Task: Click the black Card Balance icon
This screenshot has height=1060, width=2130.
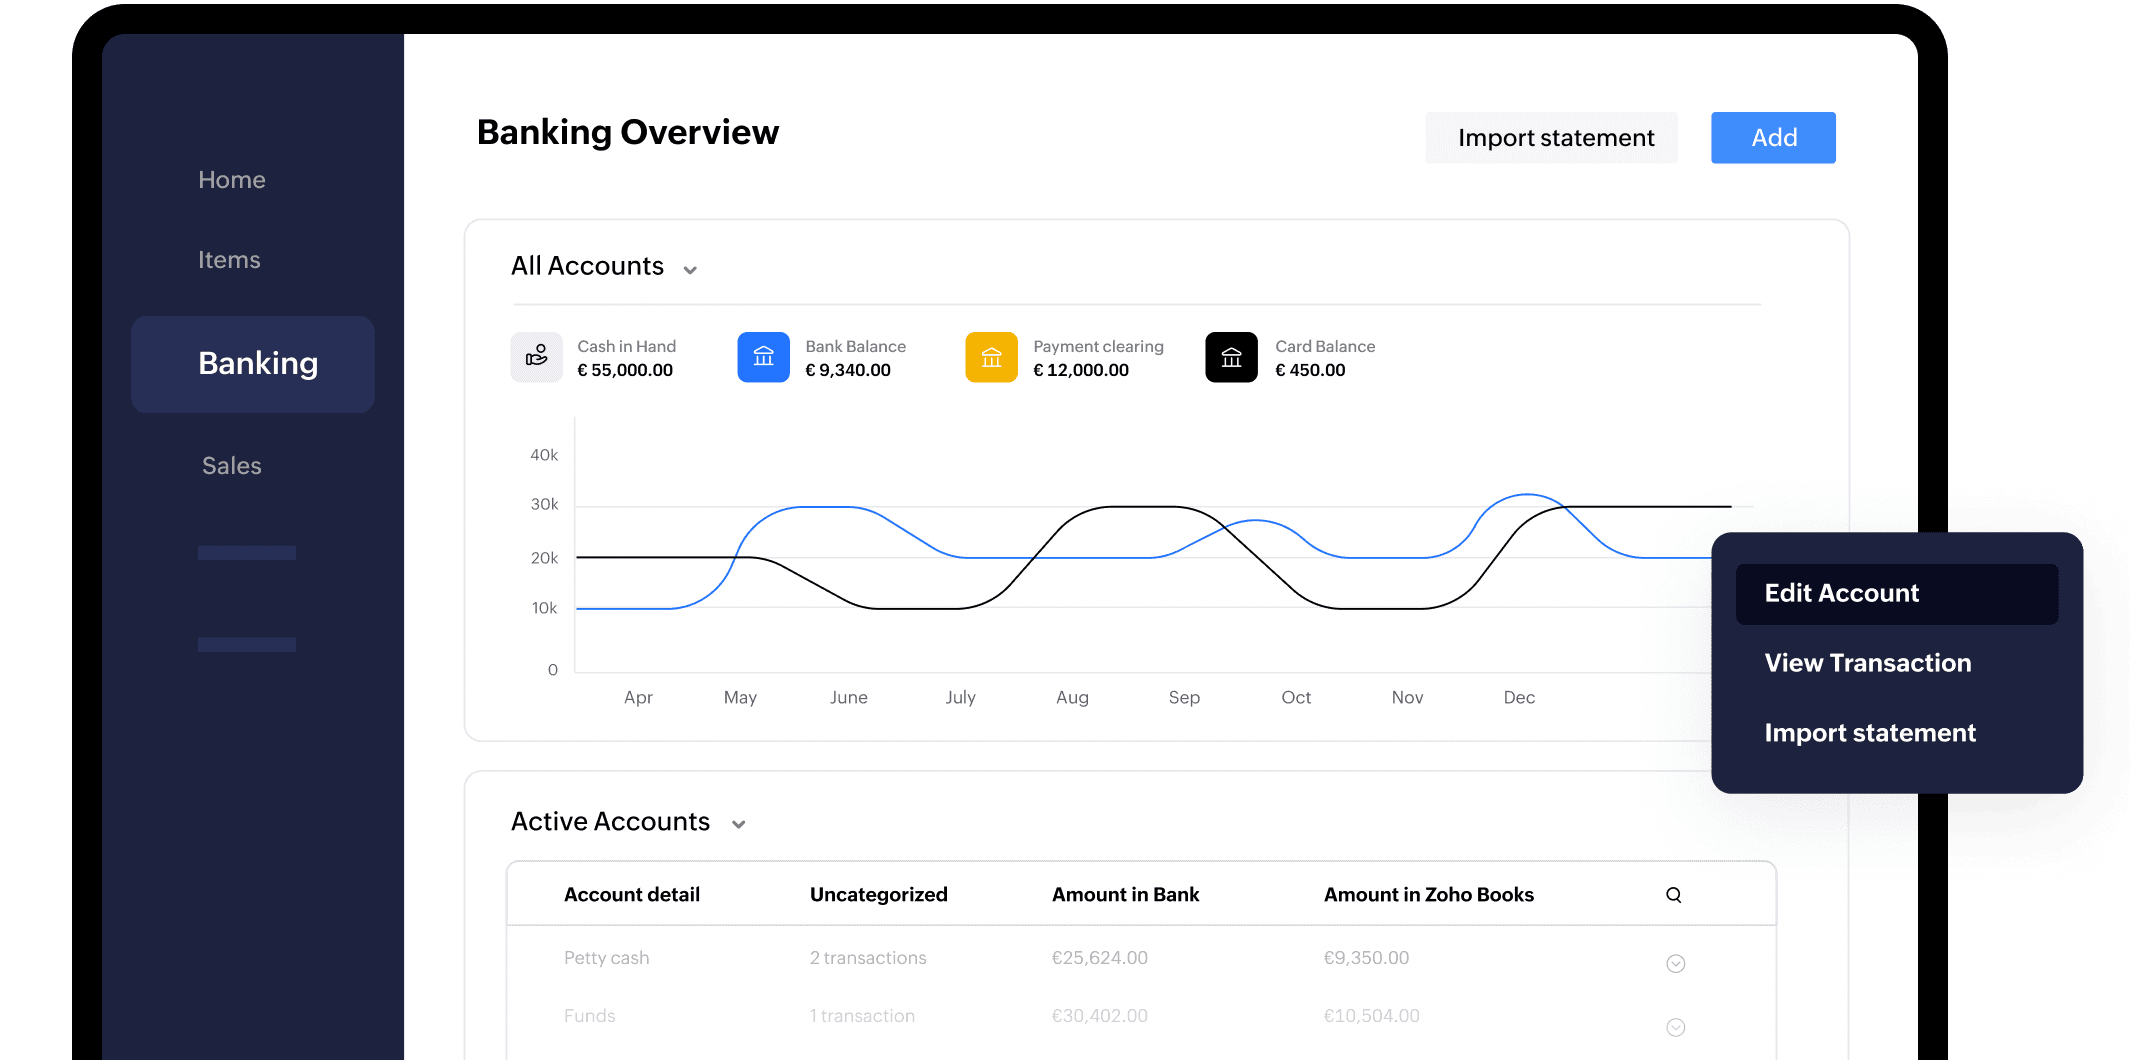Action: coord(1232,357)
